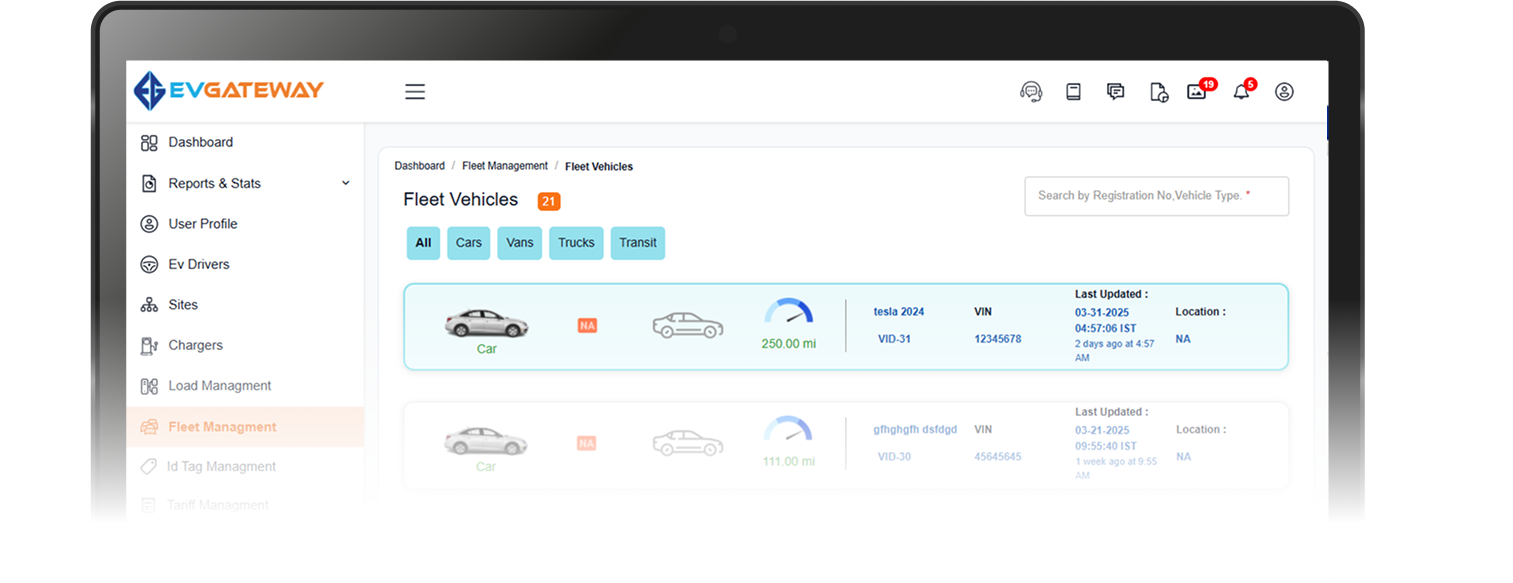
Task: Click the image icon with 19 badge
Action: tap(1197, 92)
